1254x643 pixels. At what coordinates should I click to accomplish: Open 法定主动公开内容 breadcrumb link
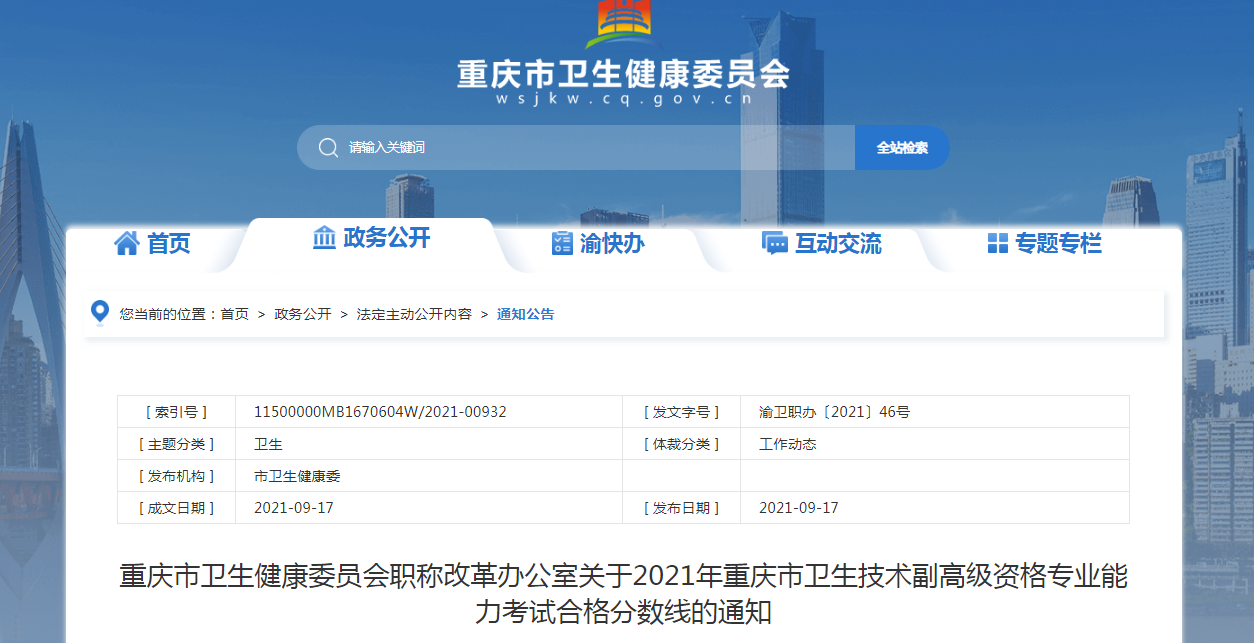click(414, 314)
